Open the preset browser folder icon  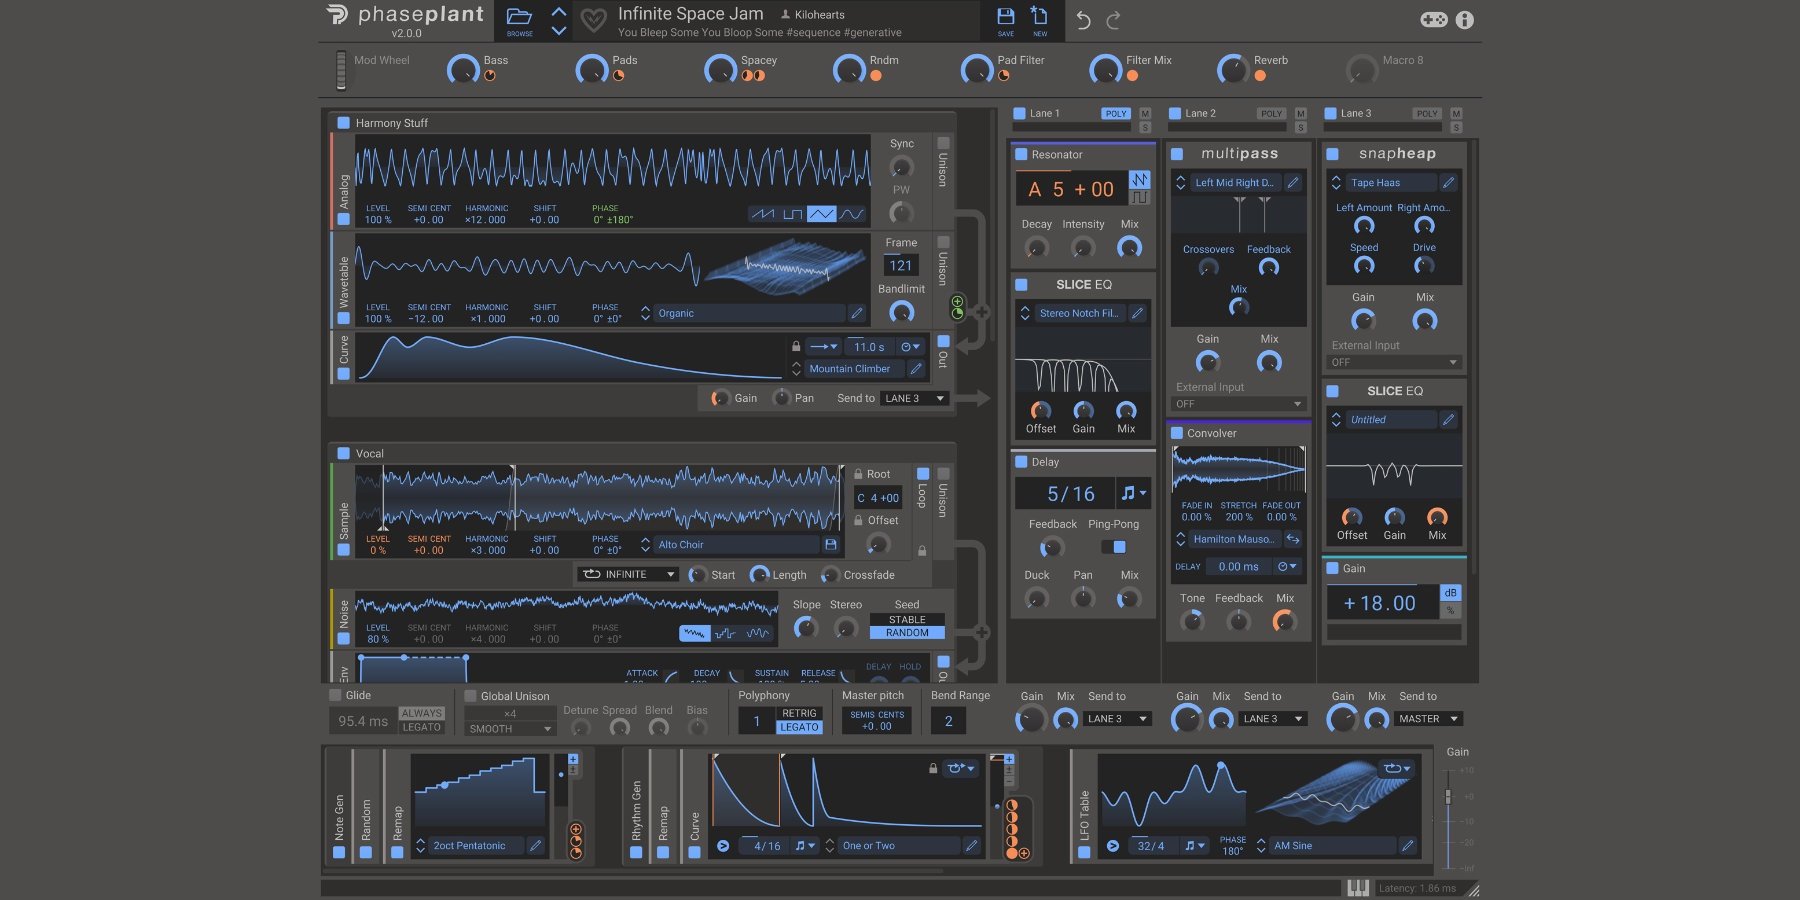click(x=518, y=16)
